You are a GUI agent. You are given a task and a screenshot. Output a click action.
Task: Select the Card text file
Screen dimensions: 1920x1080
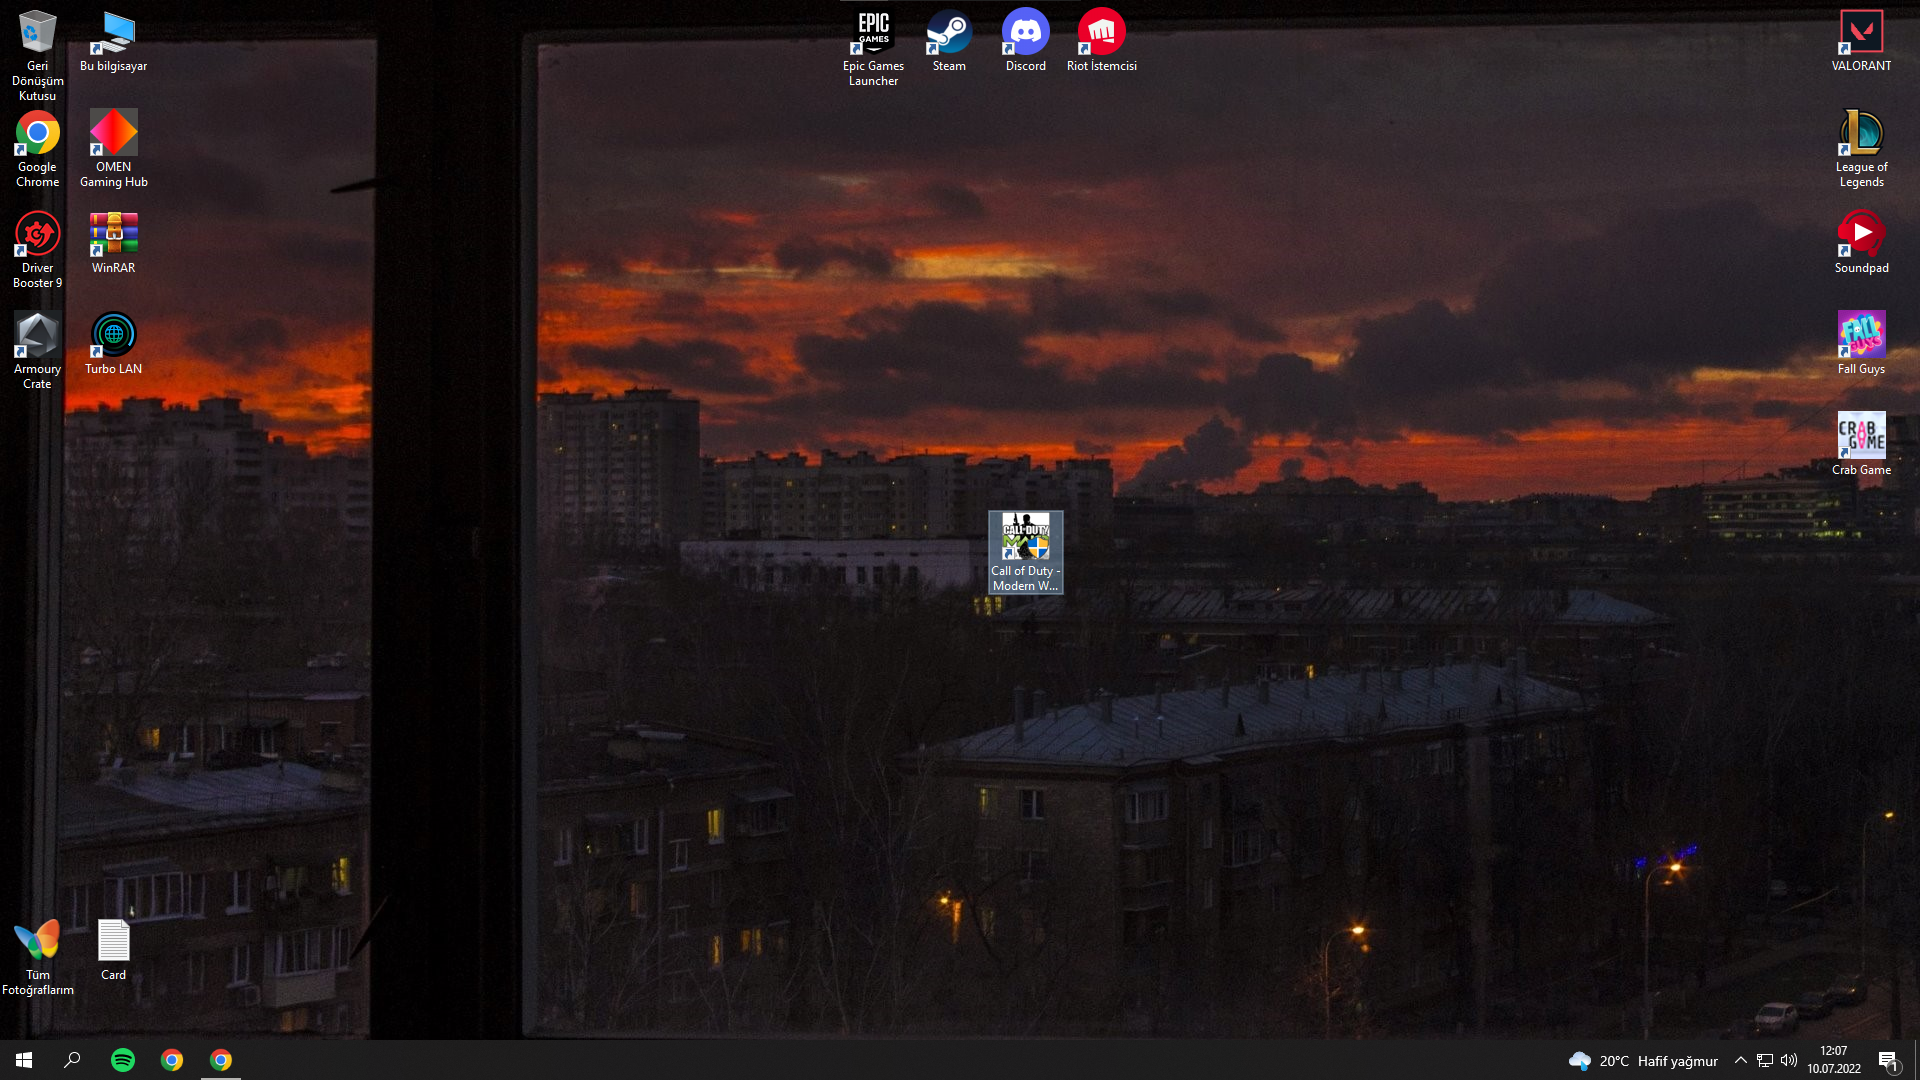click(113, 942)
